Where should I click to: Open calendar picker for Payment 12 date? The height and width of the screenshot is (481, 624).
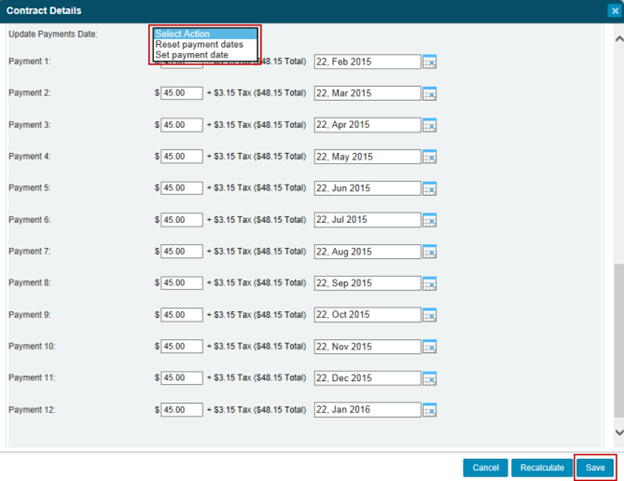pos(430,410)
